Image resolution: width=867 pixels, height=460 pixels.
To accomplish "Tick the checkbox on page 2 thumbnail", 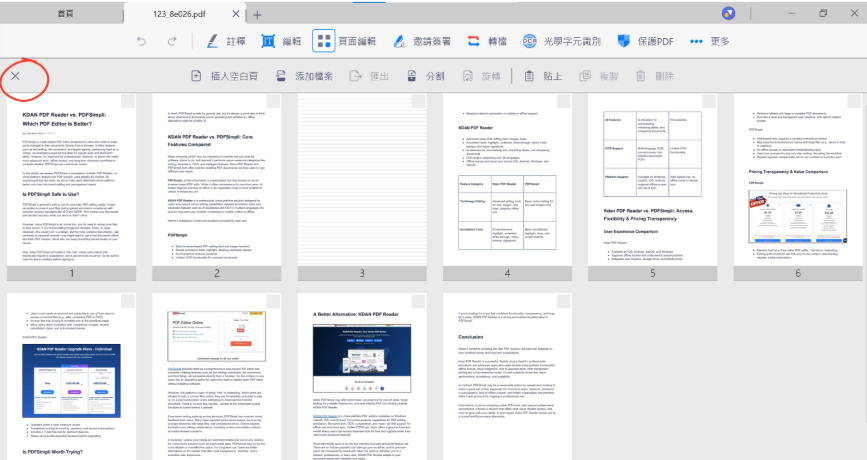I will tap(273, 103).
